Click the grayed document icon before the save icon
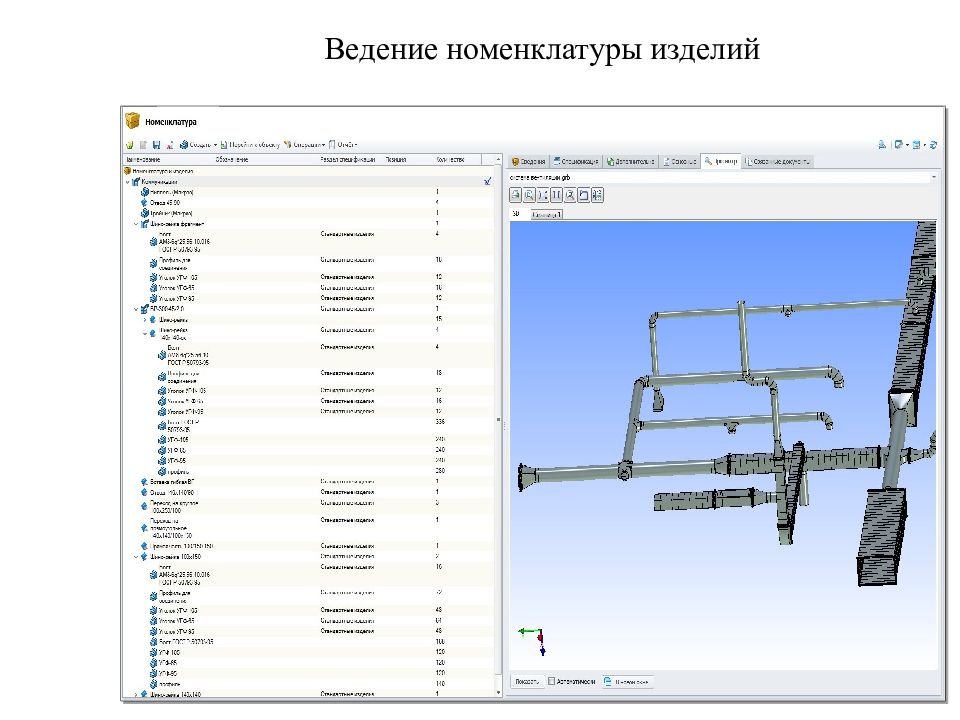The width and height of the screenshot is (960, 720). pos(143,144)
